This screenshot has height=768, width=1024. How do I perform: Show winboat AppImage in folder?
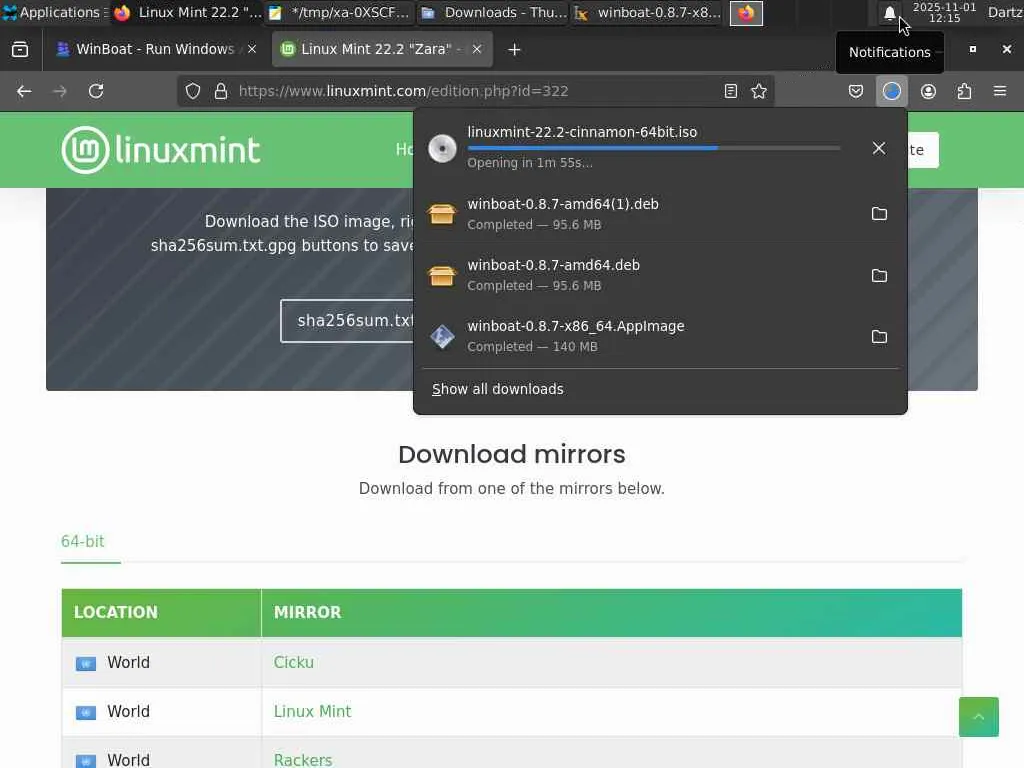coord(879,336)
